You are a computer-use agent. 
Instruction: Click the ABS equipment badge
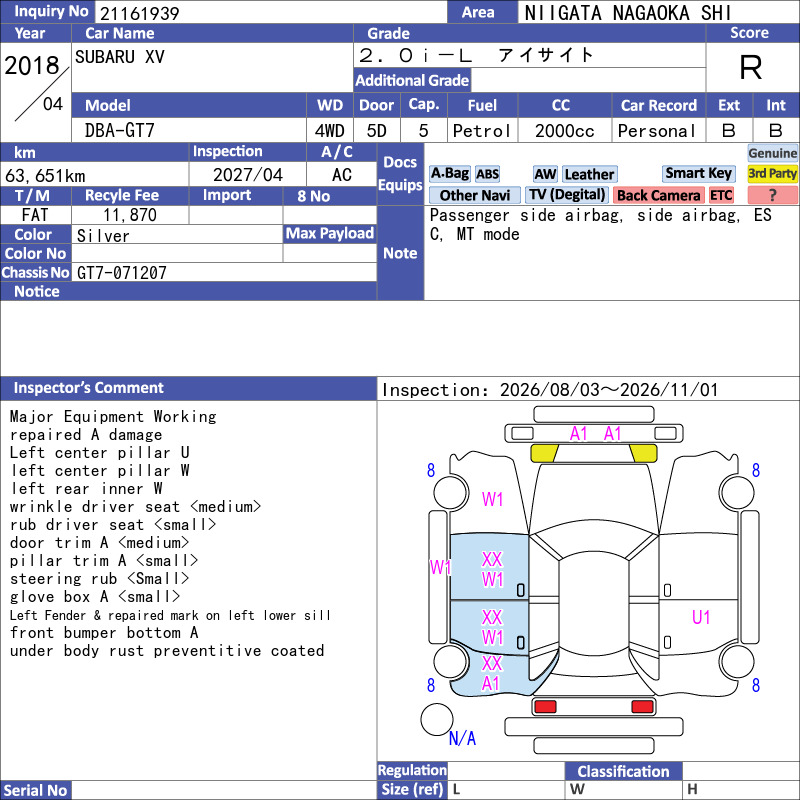pyautogui.click(x=487, y=174)
